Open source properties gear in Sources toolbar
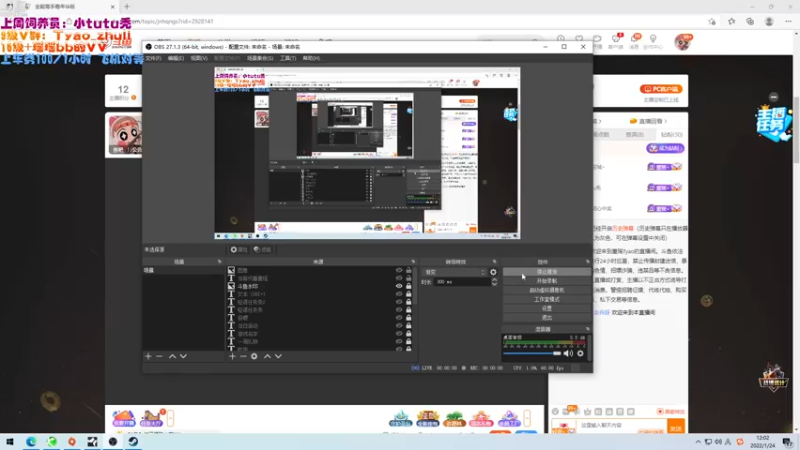The image size is (800, 450). pos(254,356)
